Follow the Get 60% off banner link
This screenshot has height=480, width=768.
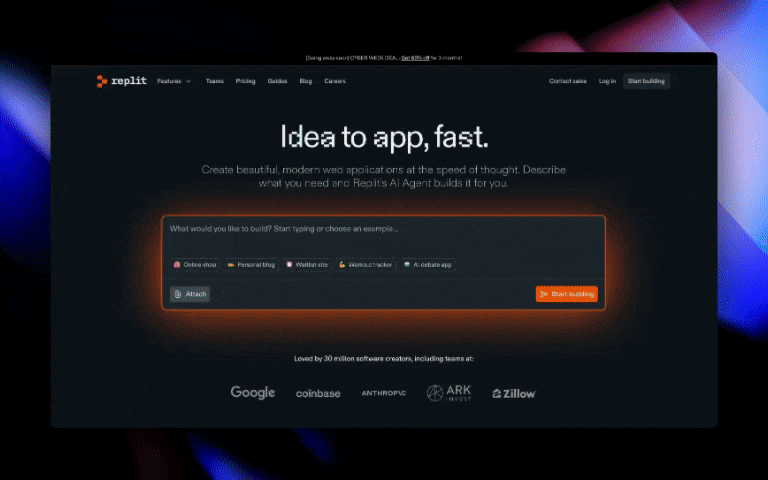(x=415, y=58)
